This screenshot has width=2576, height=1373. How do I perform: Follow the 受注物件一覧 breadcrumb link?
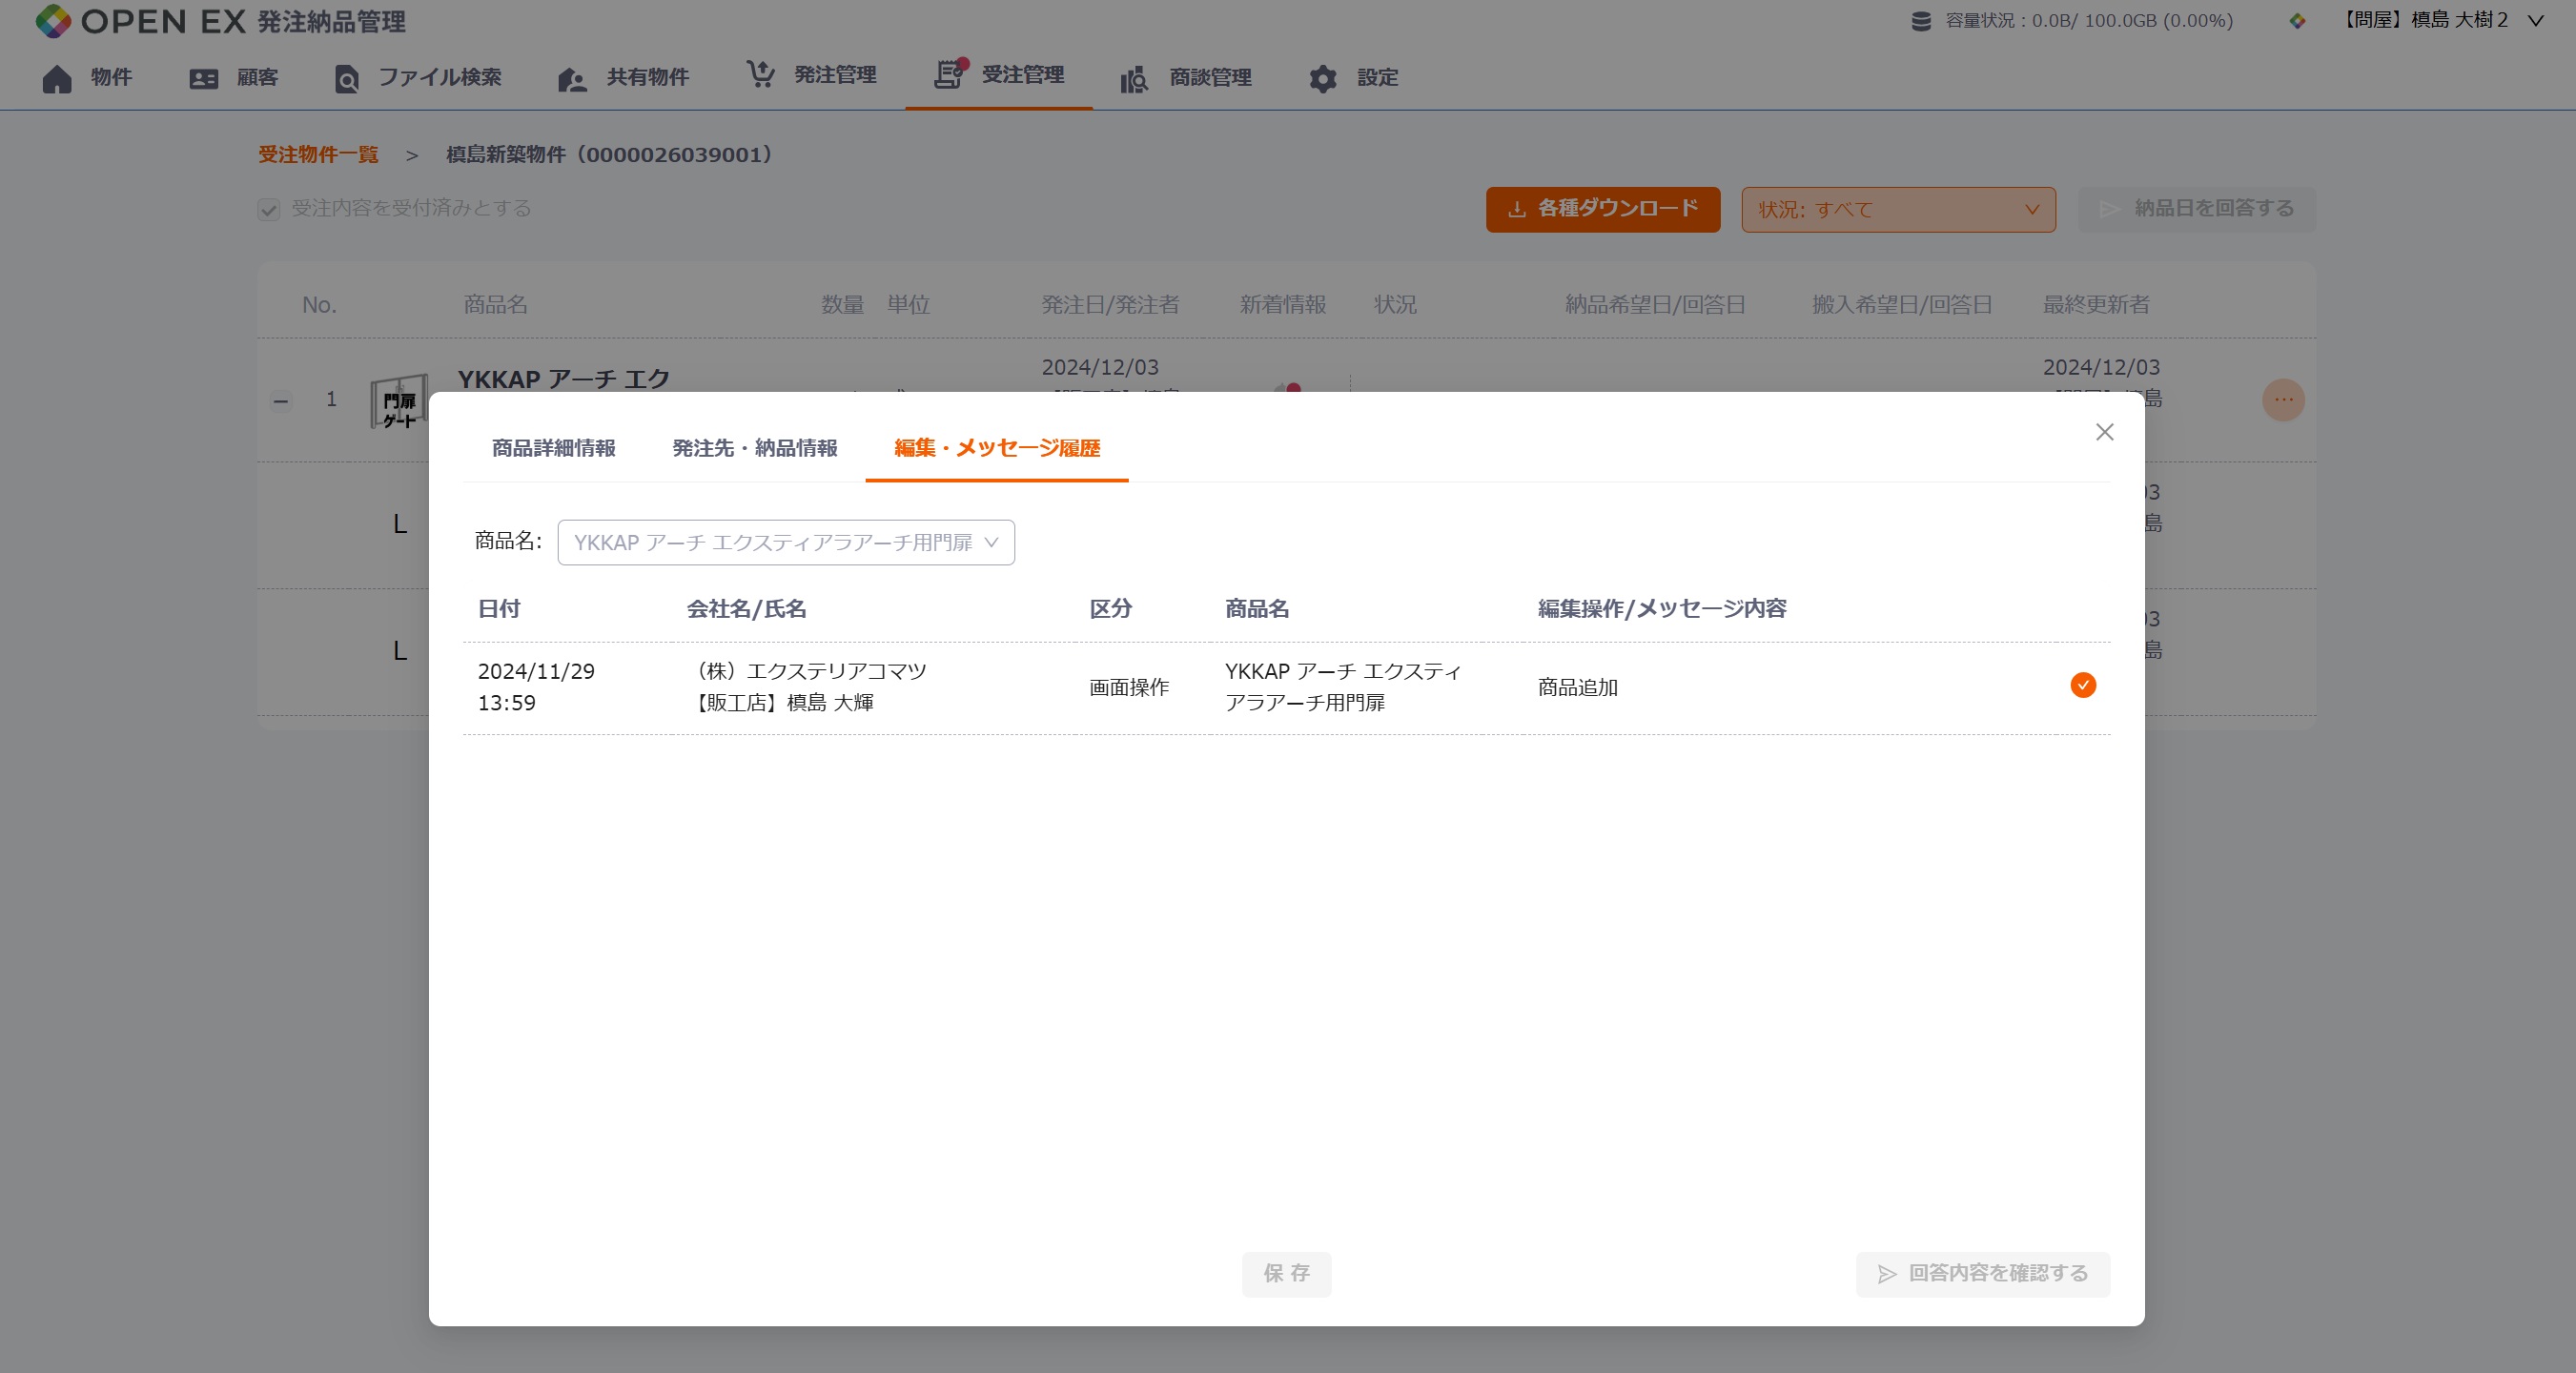click(x=318, y=155)
